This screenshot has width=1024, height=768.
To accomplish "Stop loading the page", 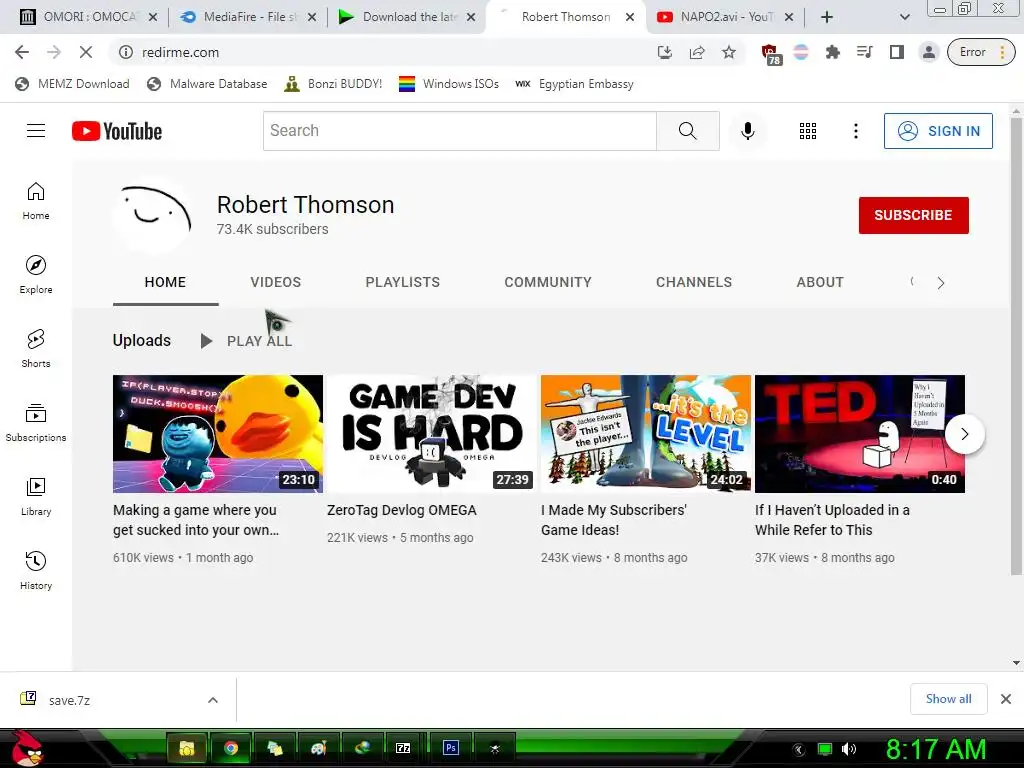I will point(86,52).
